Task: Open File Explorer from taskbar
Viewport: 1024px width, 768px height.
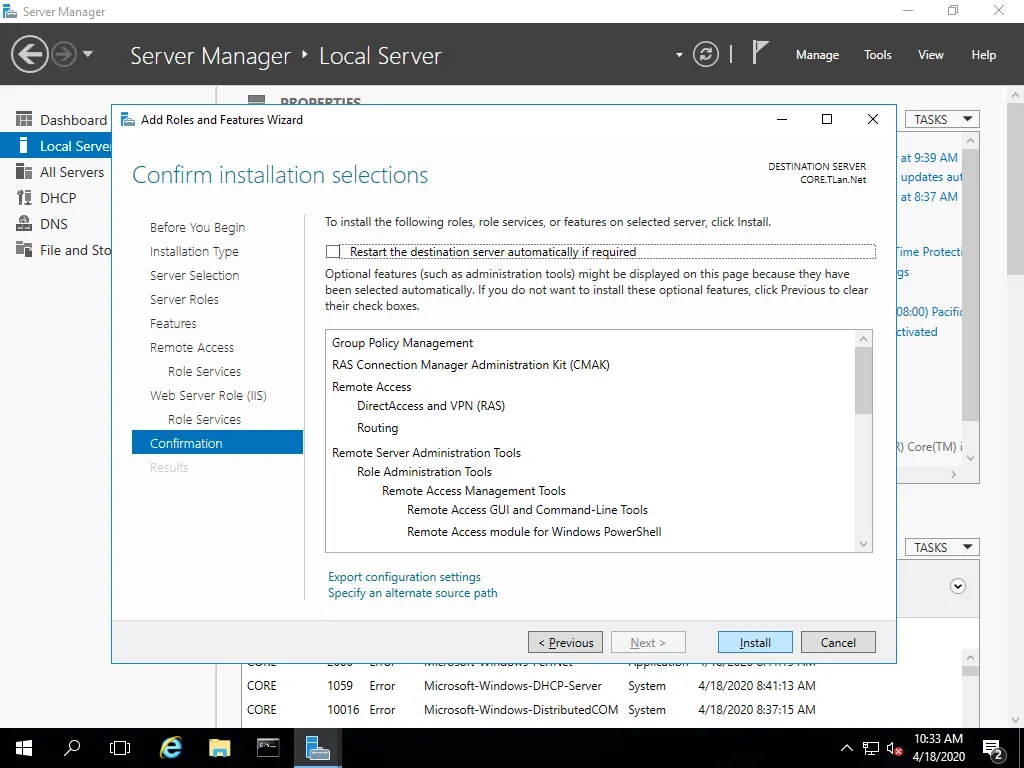Action: 219,748
